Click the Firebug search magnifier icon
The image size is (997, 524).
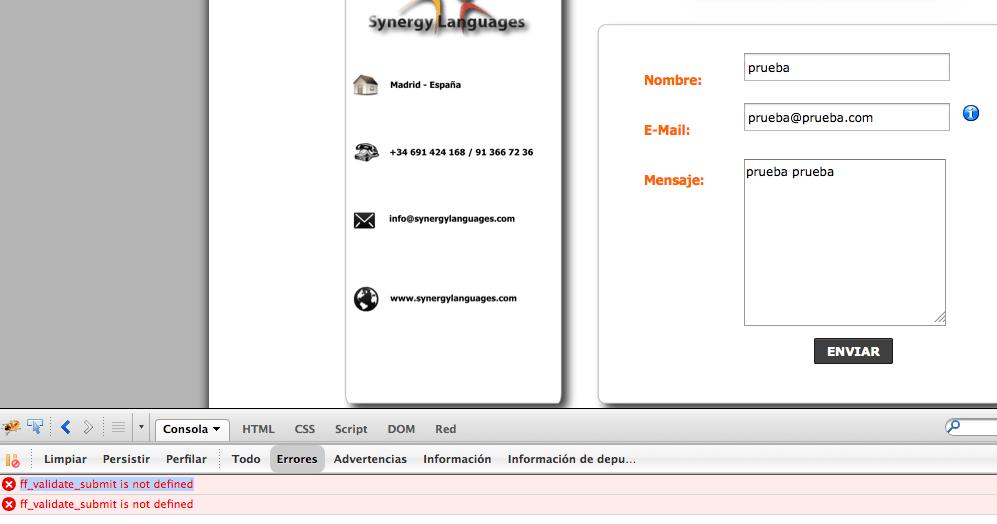pyautogui.click(x=953, y=427)
